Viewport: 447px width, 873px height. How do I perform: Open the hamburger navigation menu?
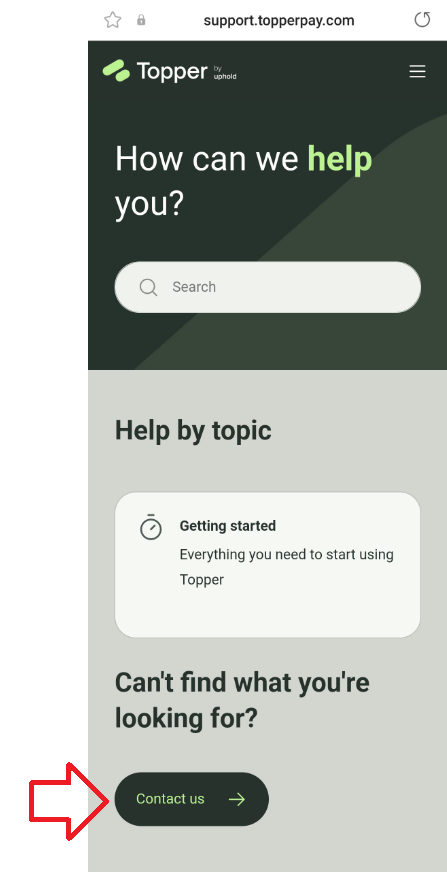(417, 71)
